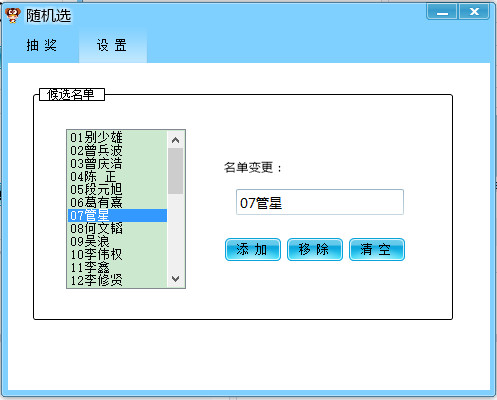This screenshot has width=497, height=400.
Task: Minimize the 随机选 window
Action: point(442,12)
